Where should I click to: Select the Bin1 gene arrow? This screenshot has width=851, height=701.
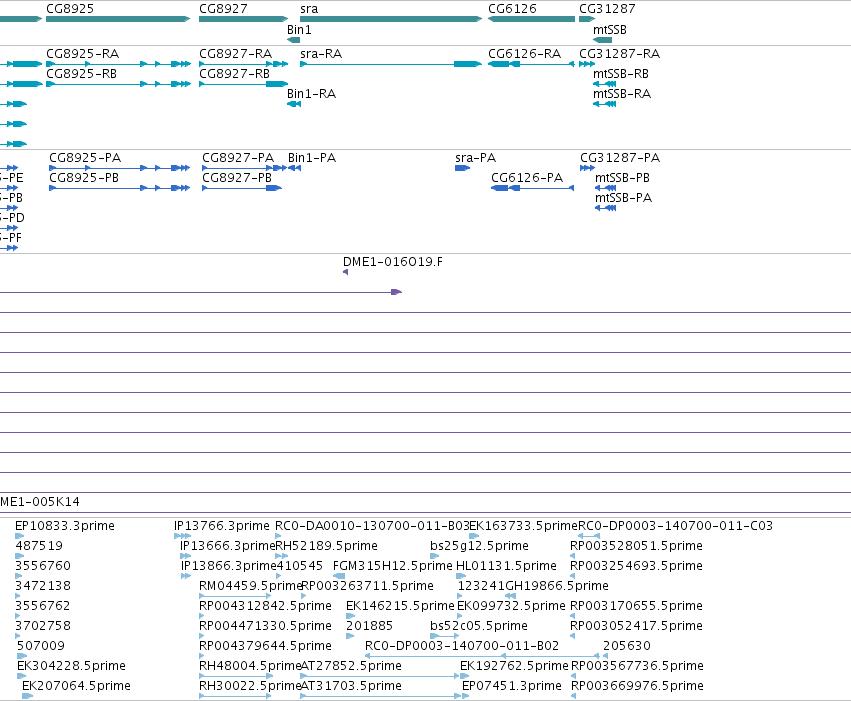(294, 40)
